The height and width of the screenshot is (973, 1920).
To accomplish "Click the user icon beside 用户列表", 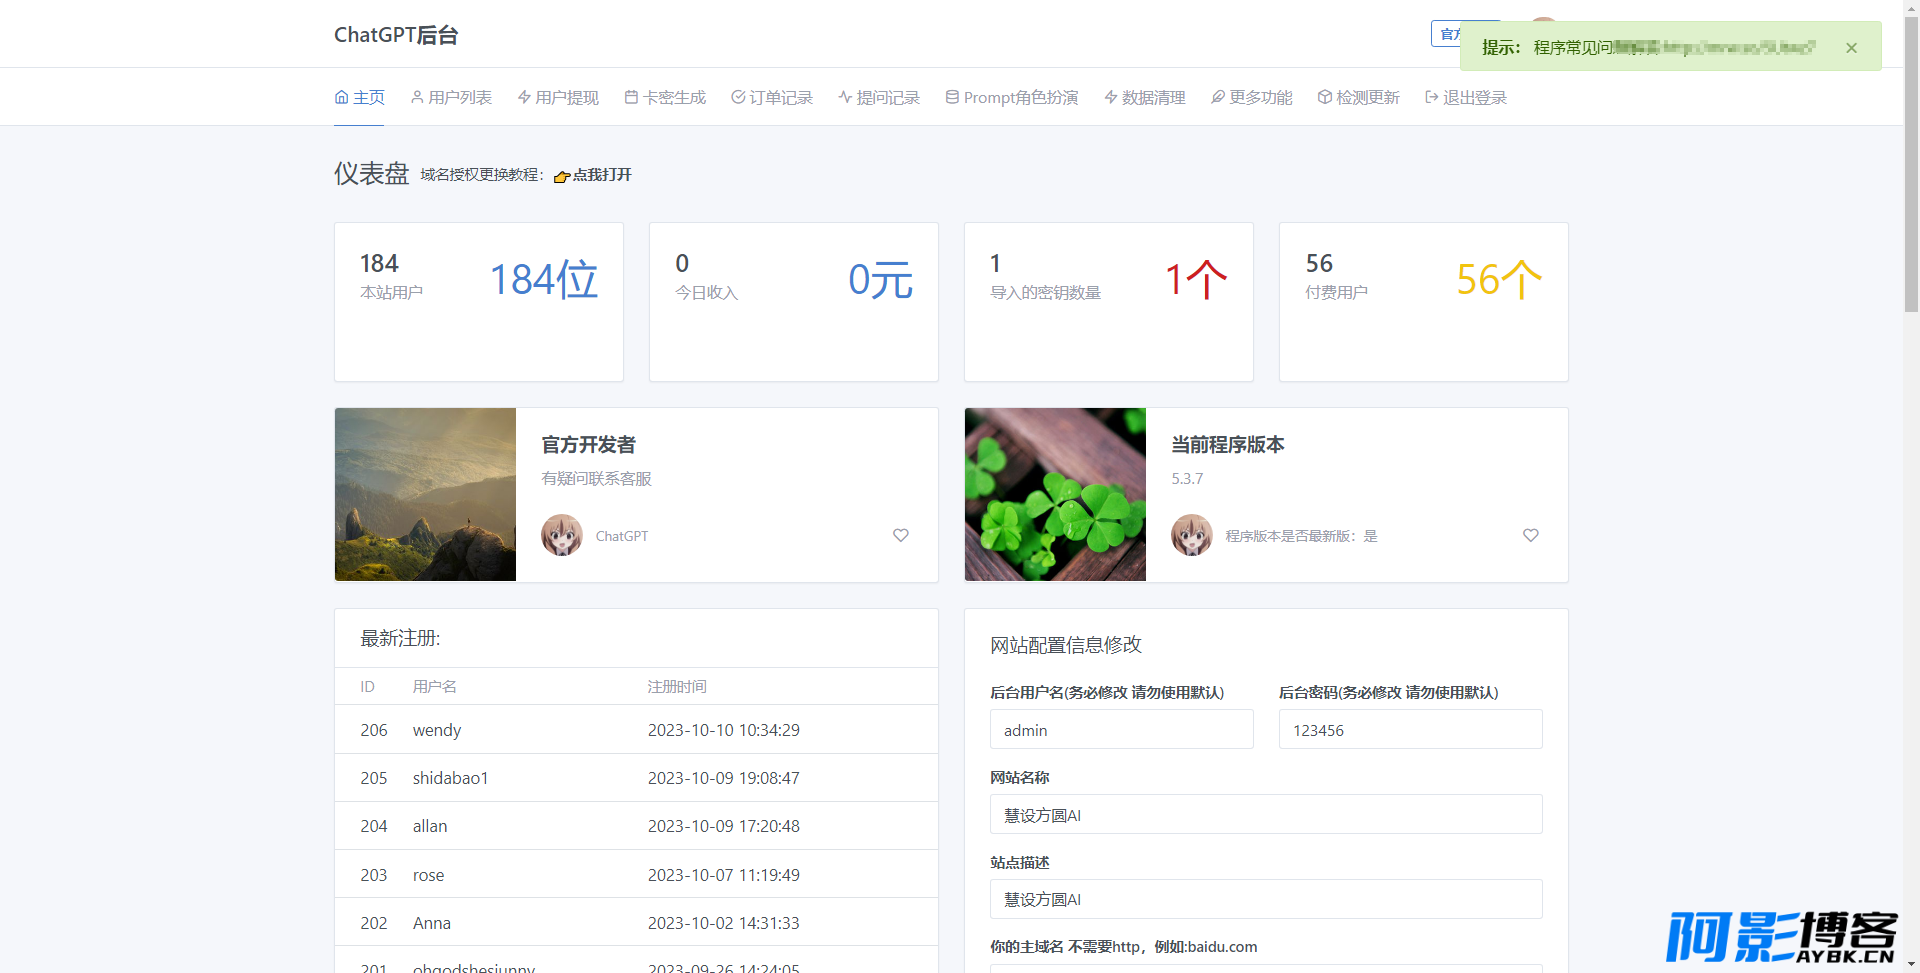I will (417, 97).
